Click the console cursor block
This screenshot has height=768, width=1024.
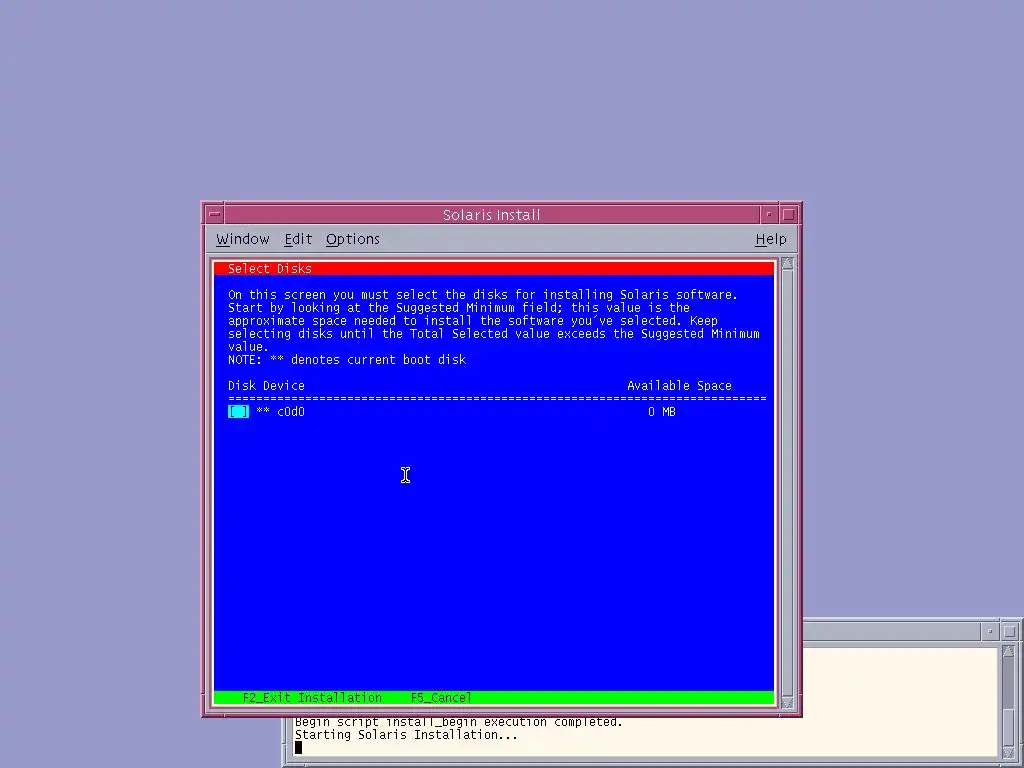298,747
